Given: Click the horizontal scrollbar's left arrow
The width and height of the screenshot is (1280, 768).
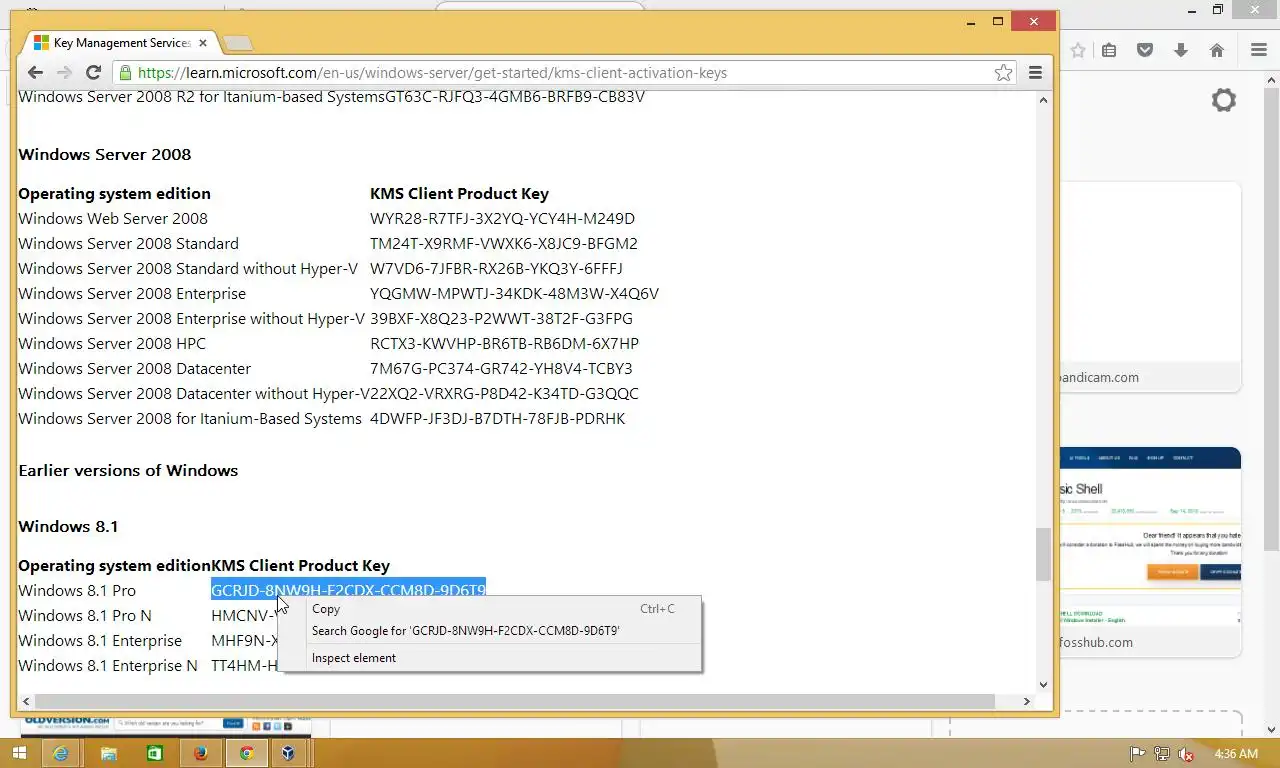Looking at the screenshot, I should (26, 701).
